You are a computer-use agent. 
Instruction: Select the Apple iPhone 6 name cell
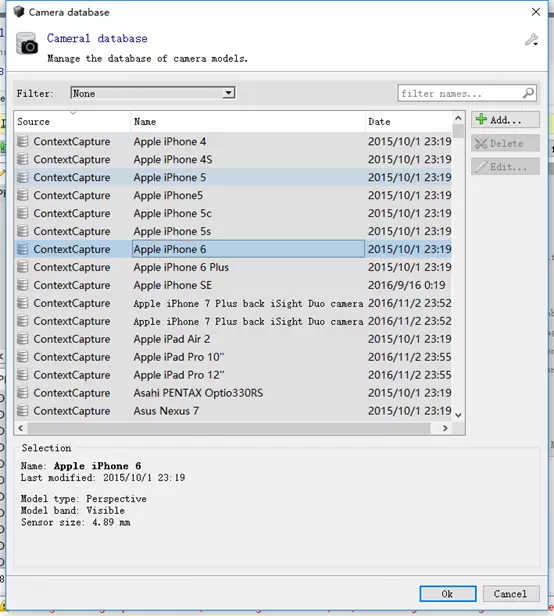pyautogui.click(x=248, y=249)
